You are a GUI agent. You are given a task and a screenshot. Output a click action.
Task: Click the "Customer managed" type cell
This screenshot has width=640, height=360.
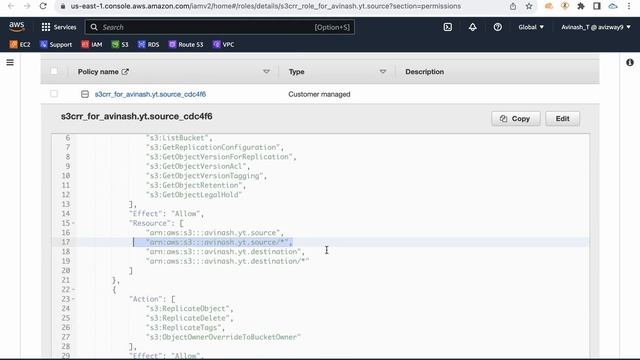click(319, 94)
